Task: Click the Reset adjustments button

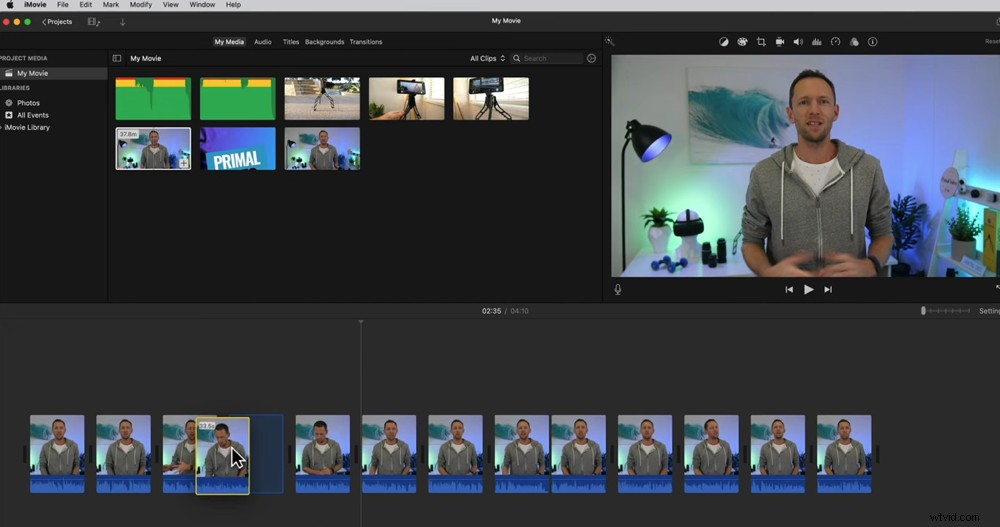Action: (x=992, y=41)
